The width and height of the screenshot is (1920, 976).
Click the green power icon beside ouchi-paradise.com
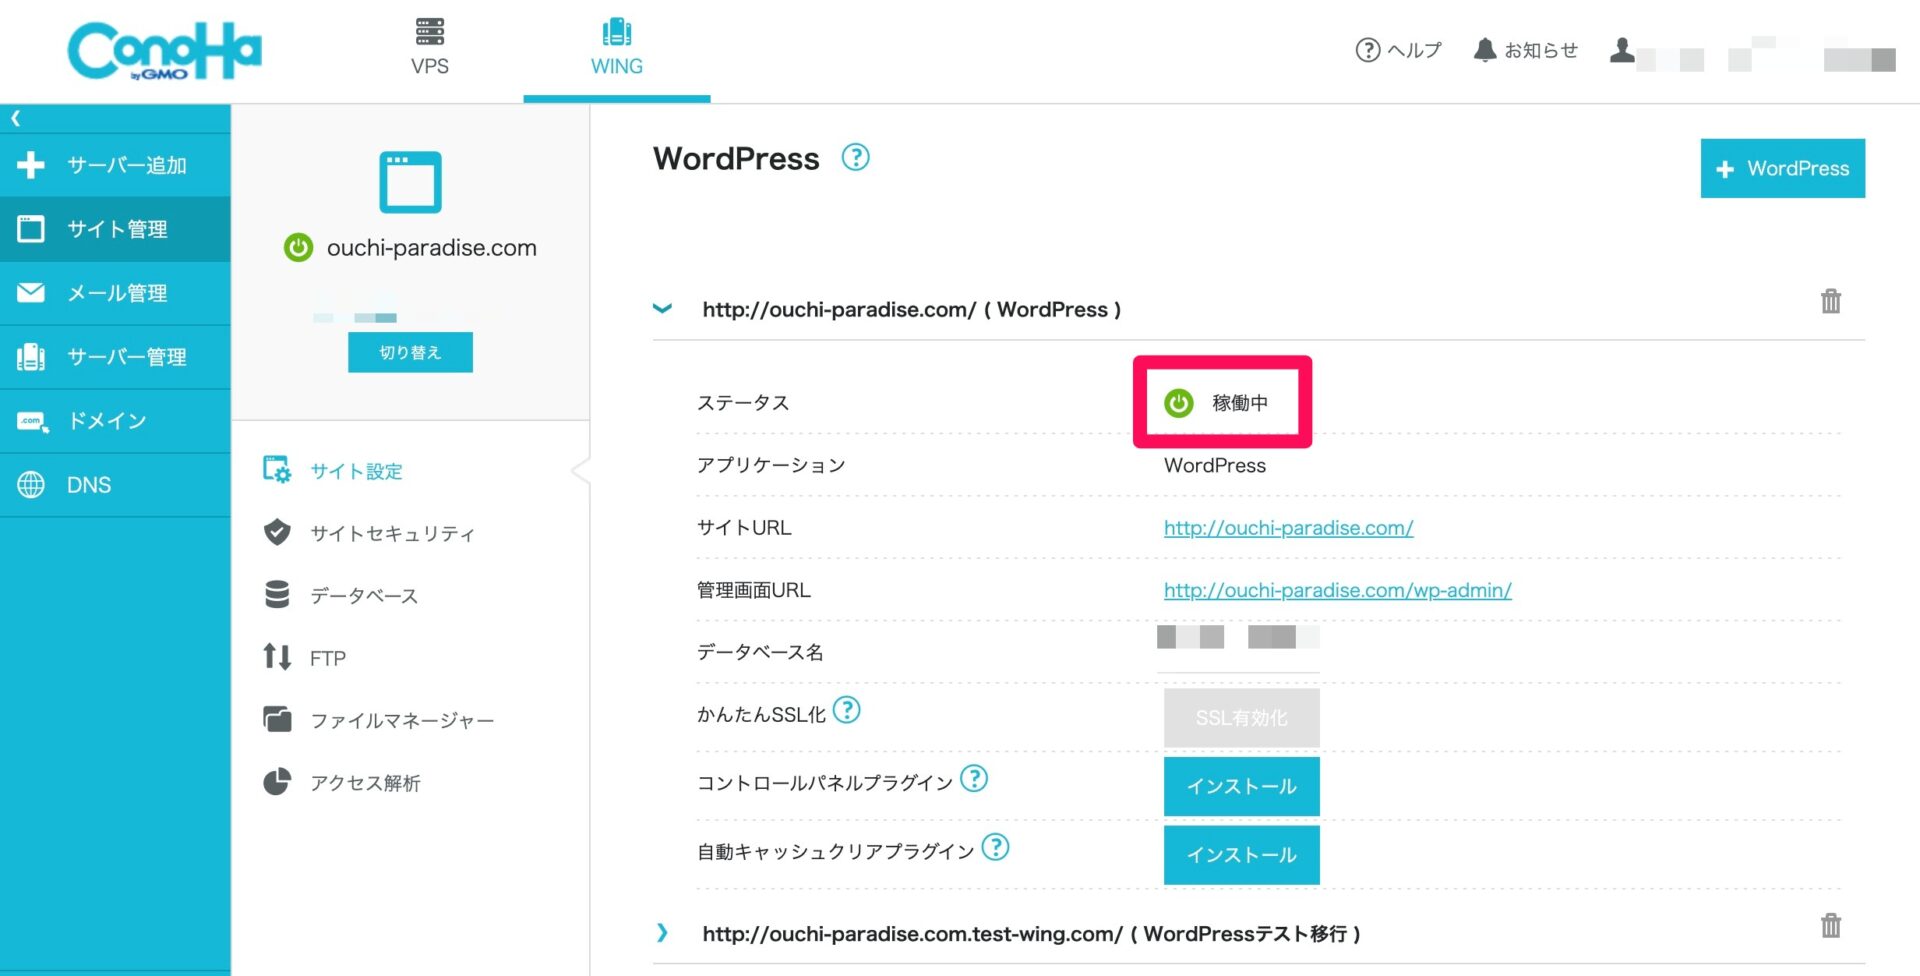(298, 247)
